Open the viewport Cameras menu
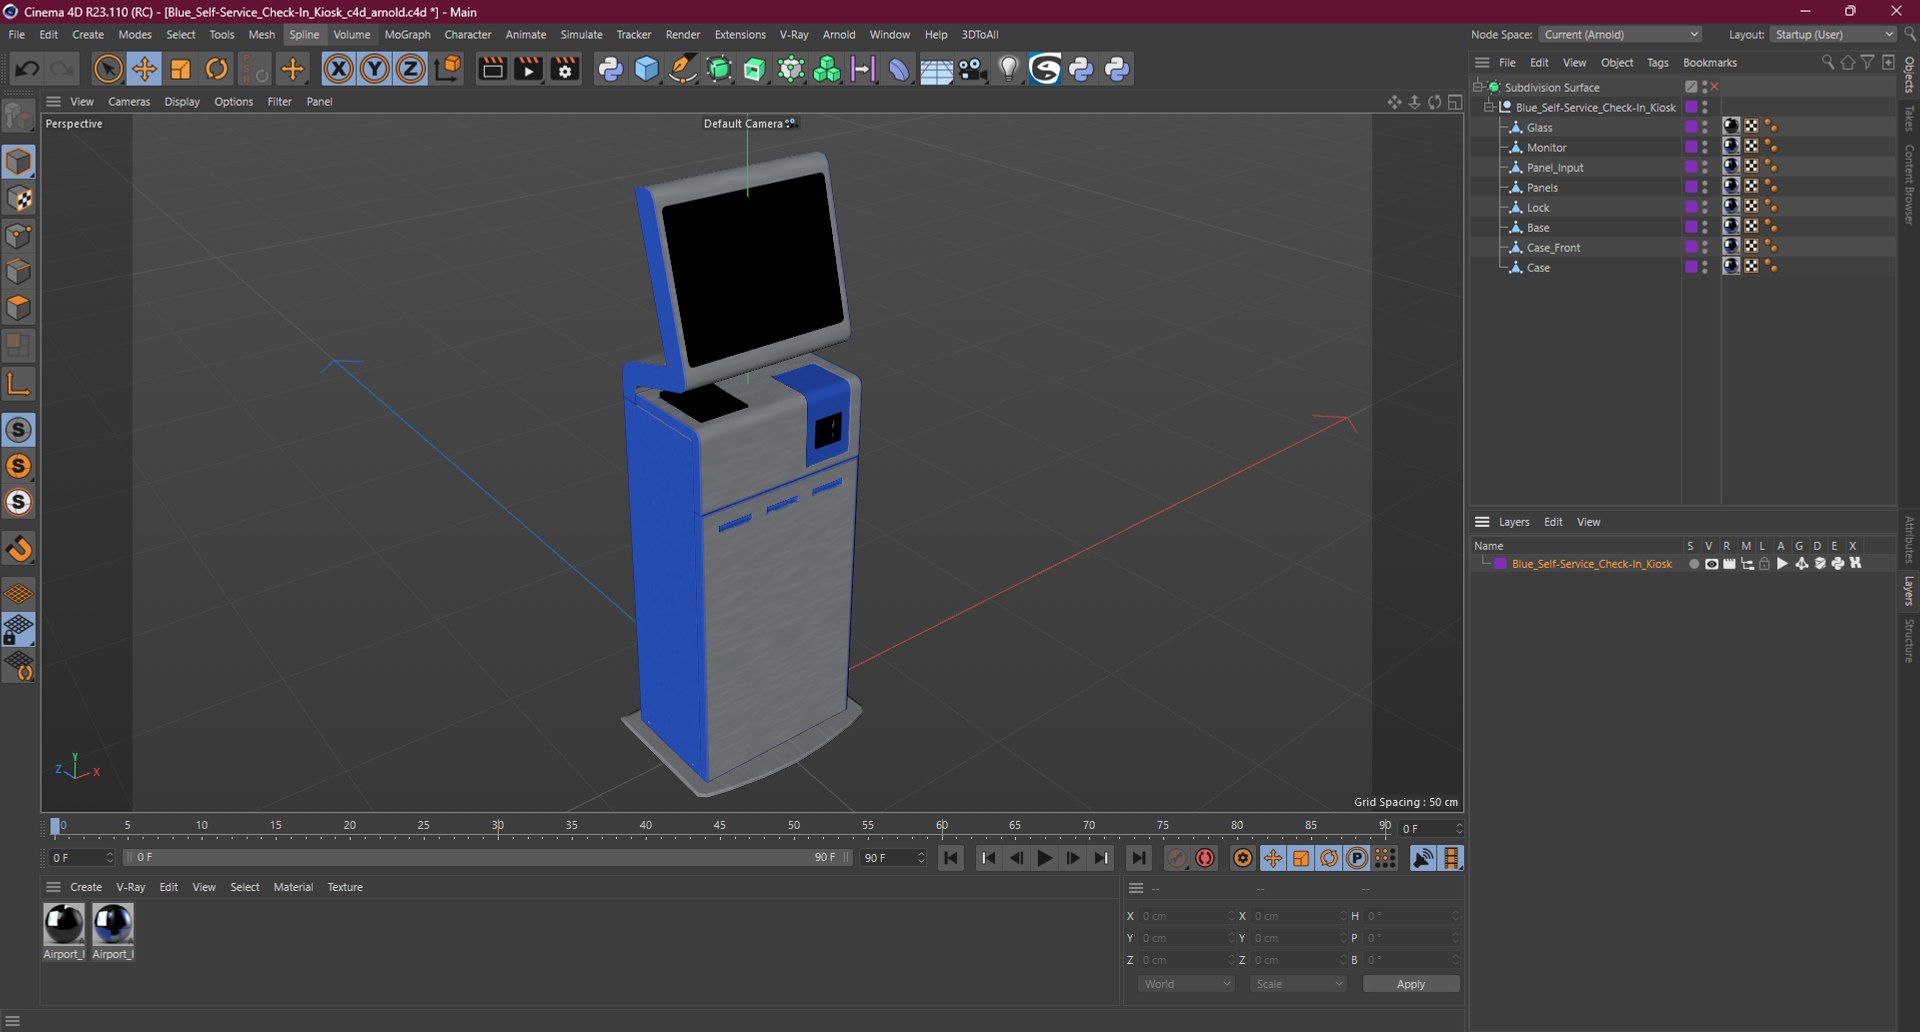Viewport: 1920px width, 1032px height. tap(129, 101)
